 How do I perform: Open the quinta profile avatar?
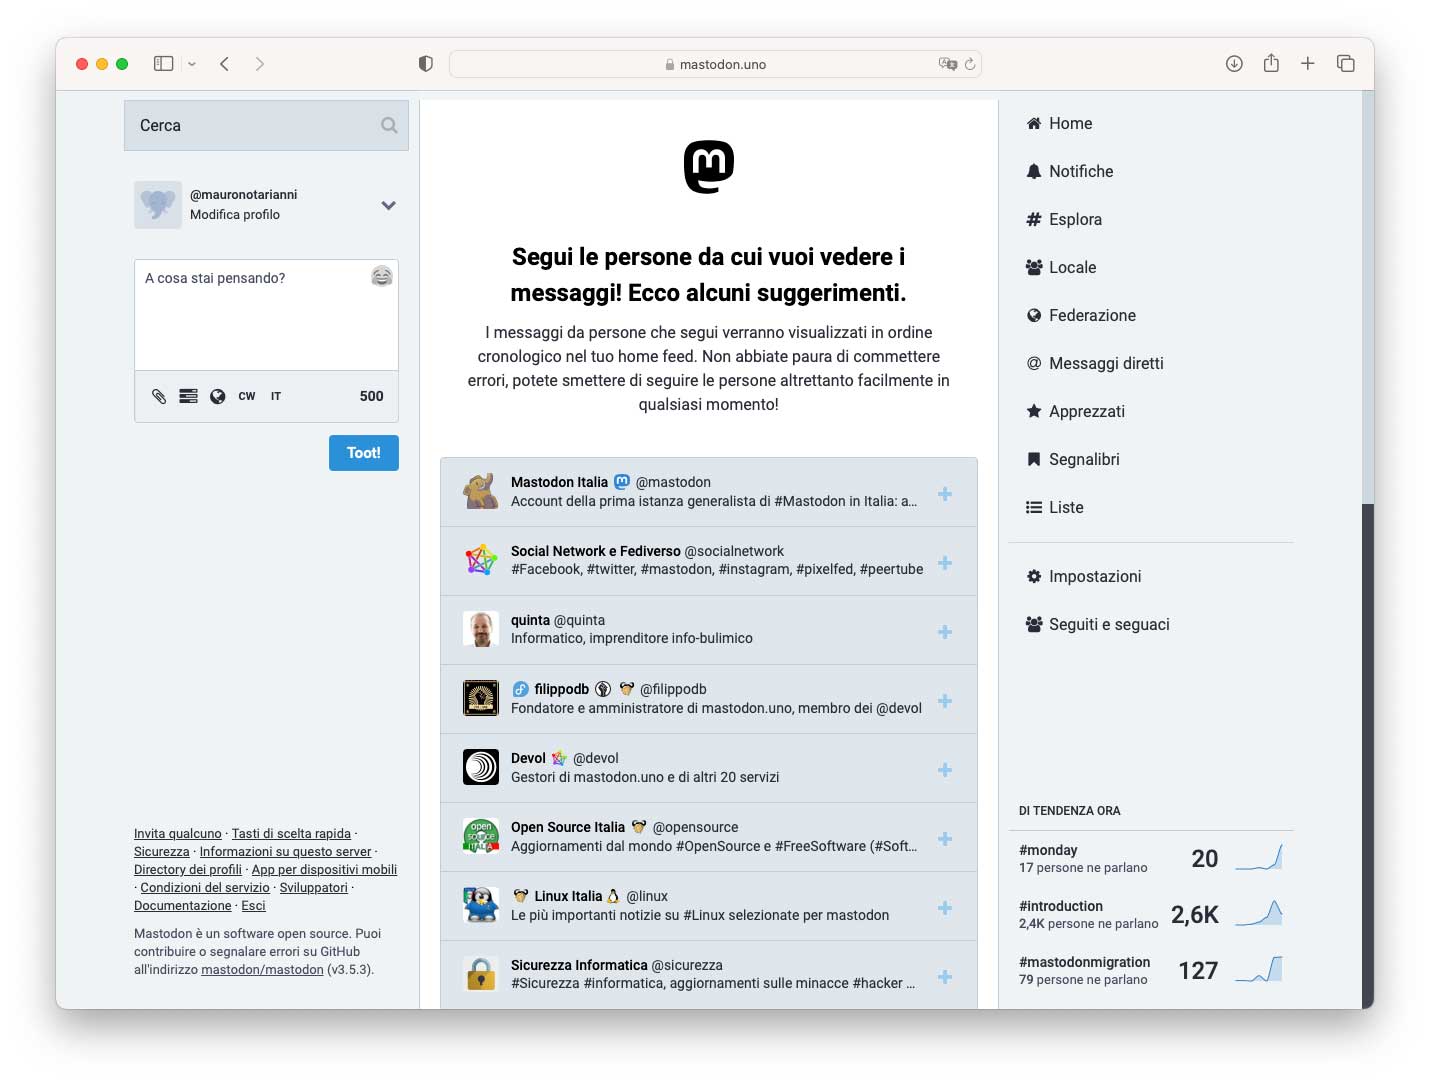[481, 629]
